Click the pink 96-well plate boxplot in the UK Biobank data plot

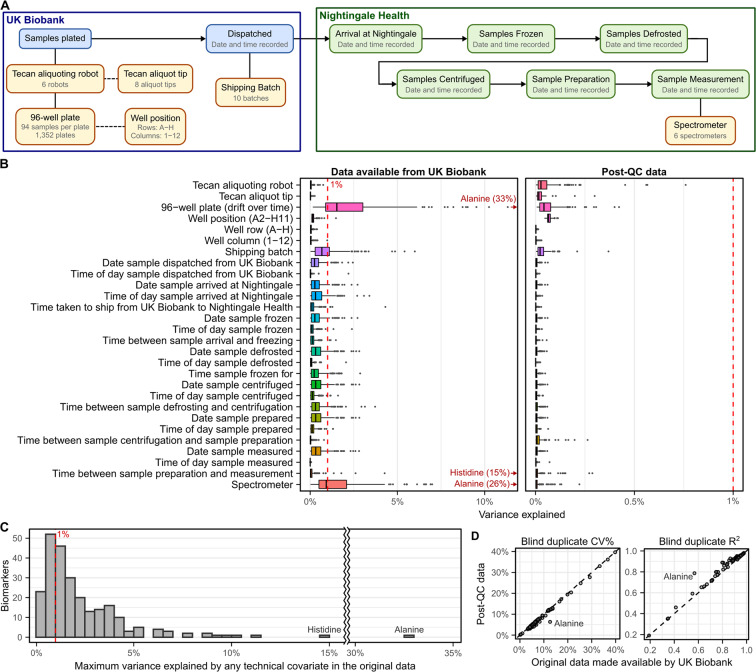pos(344,207)
